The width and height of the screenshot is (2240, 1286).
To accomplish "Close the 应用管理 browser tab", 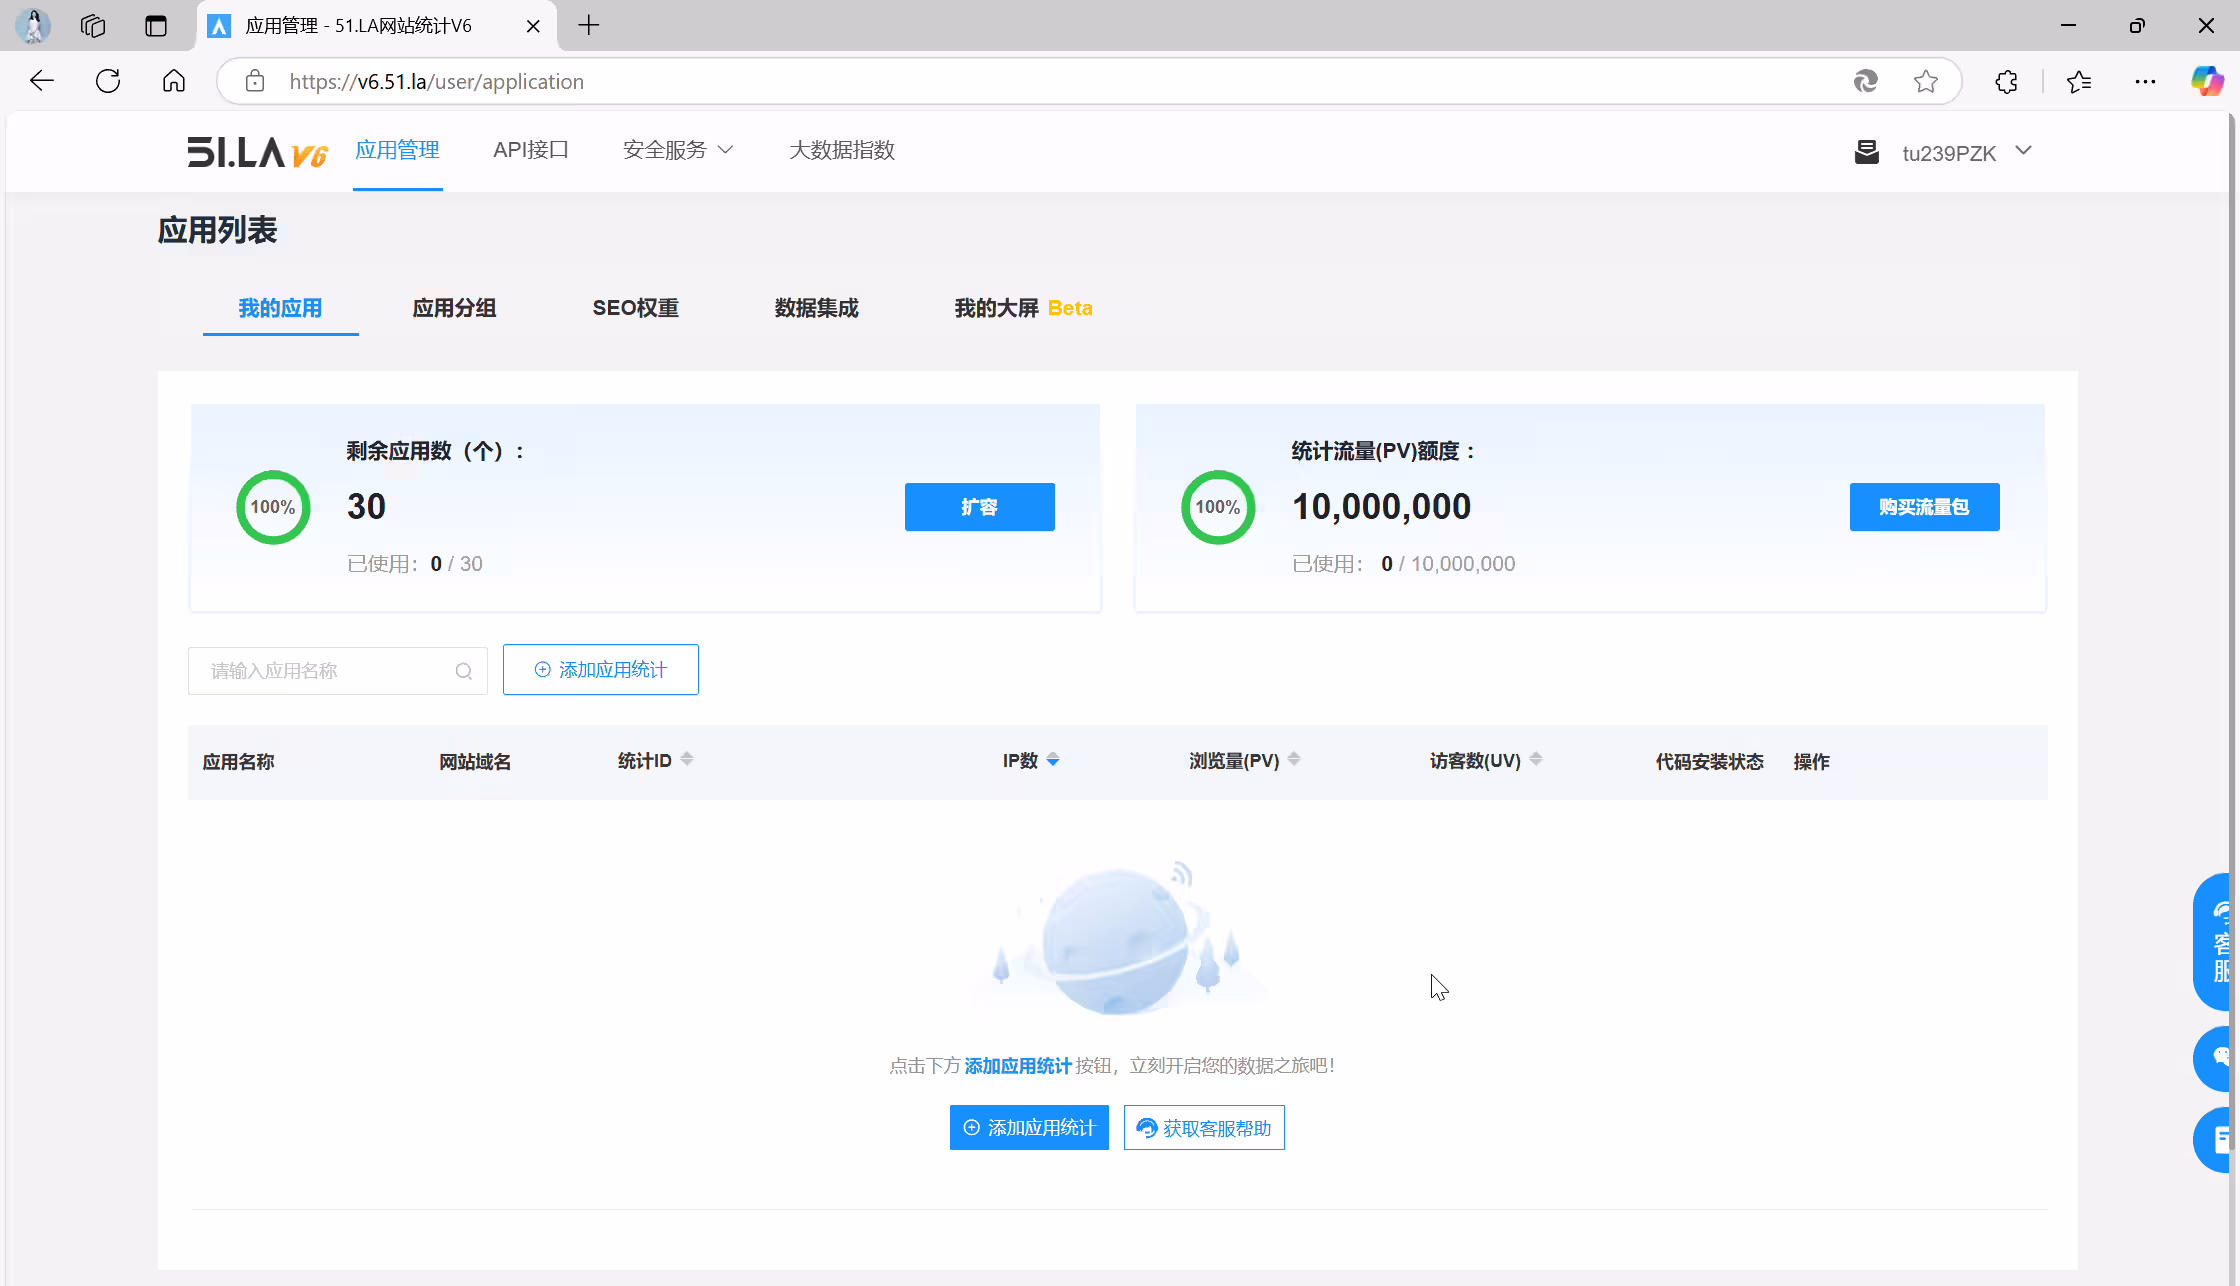I will 533,26.
